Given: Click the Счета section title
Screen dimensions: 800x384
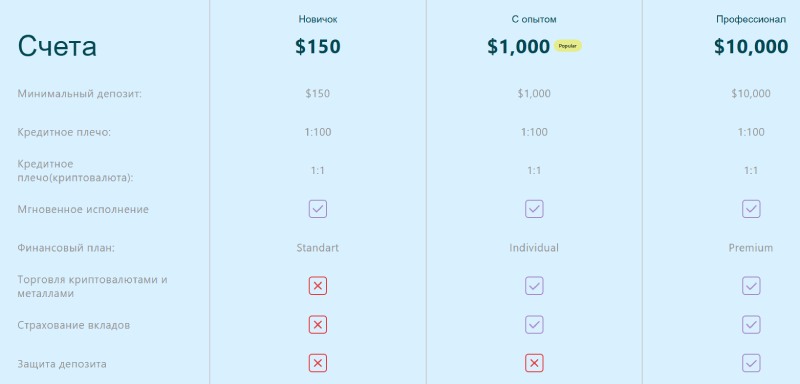Looking at the screenshot, I should point(57,46).
